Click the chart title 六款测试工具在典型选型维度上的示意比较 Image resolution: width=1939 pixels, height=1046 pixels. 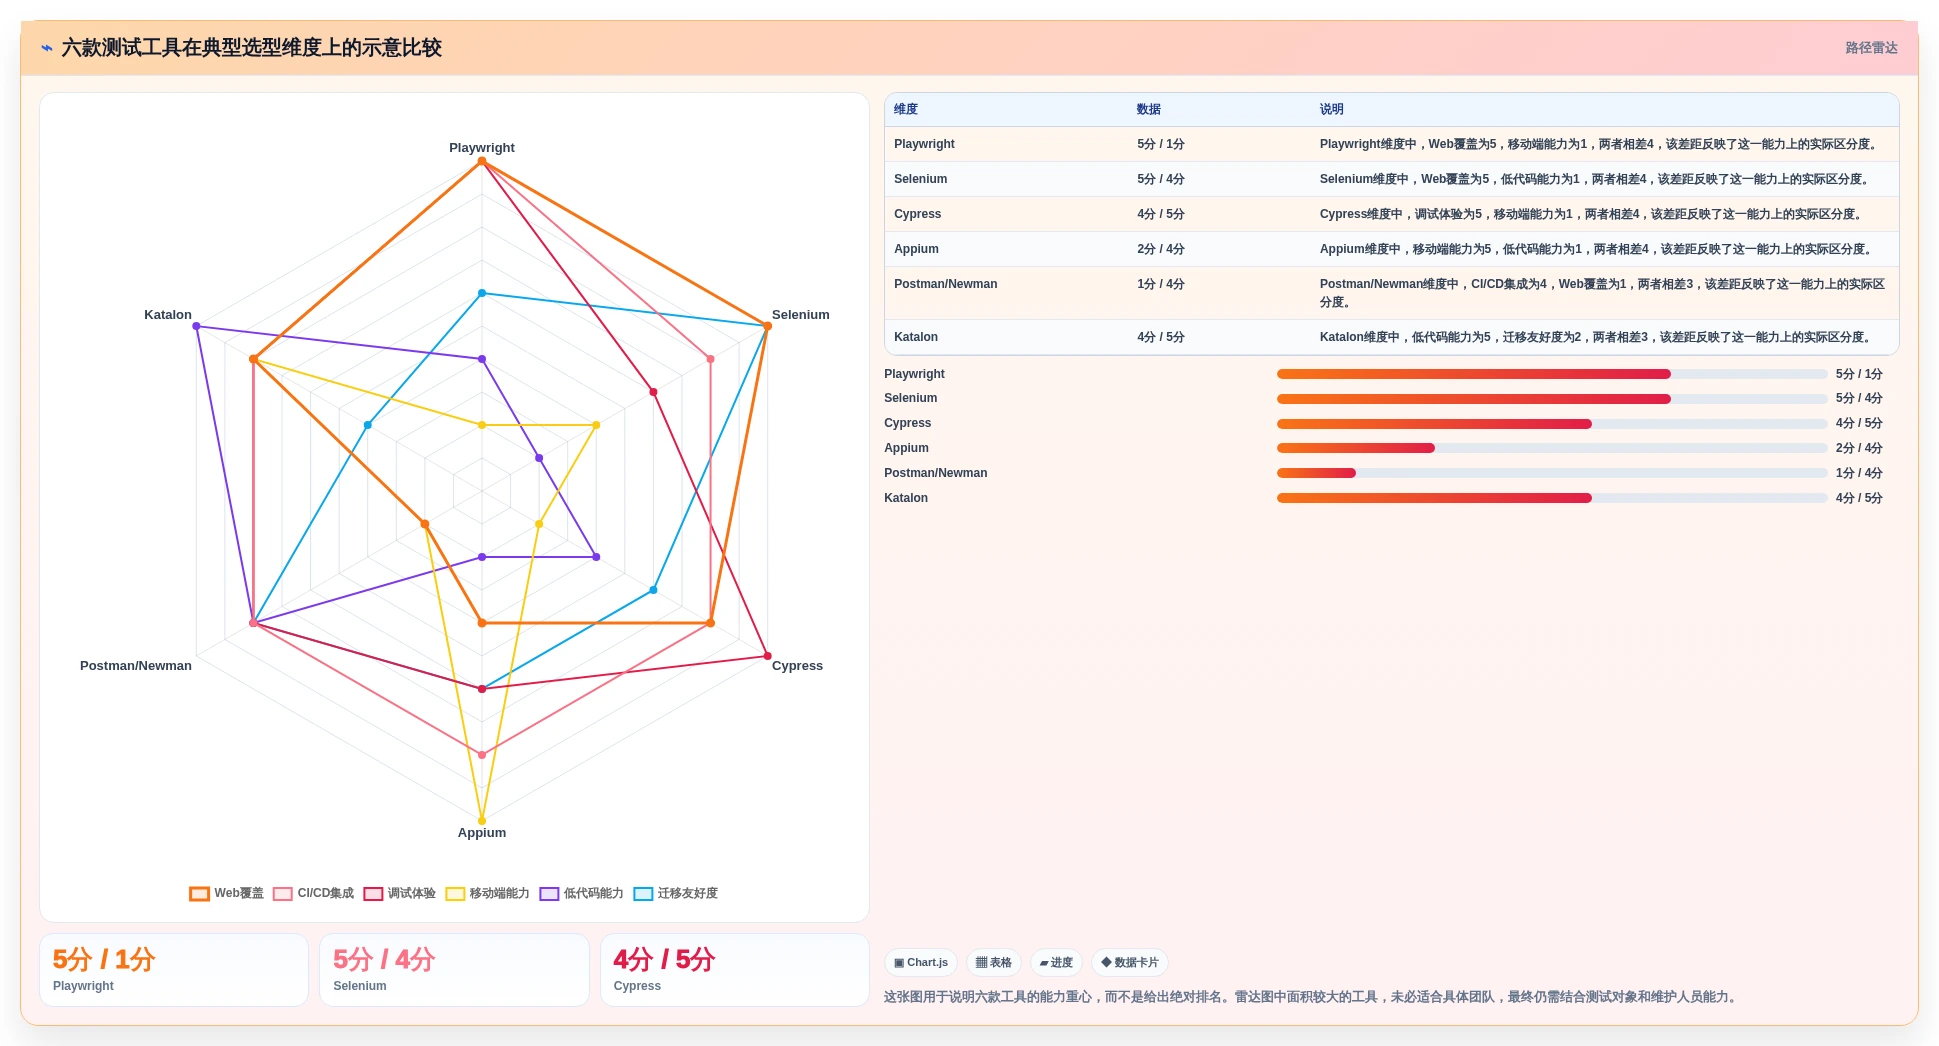251,48
